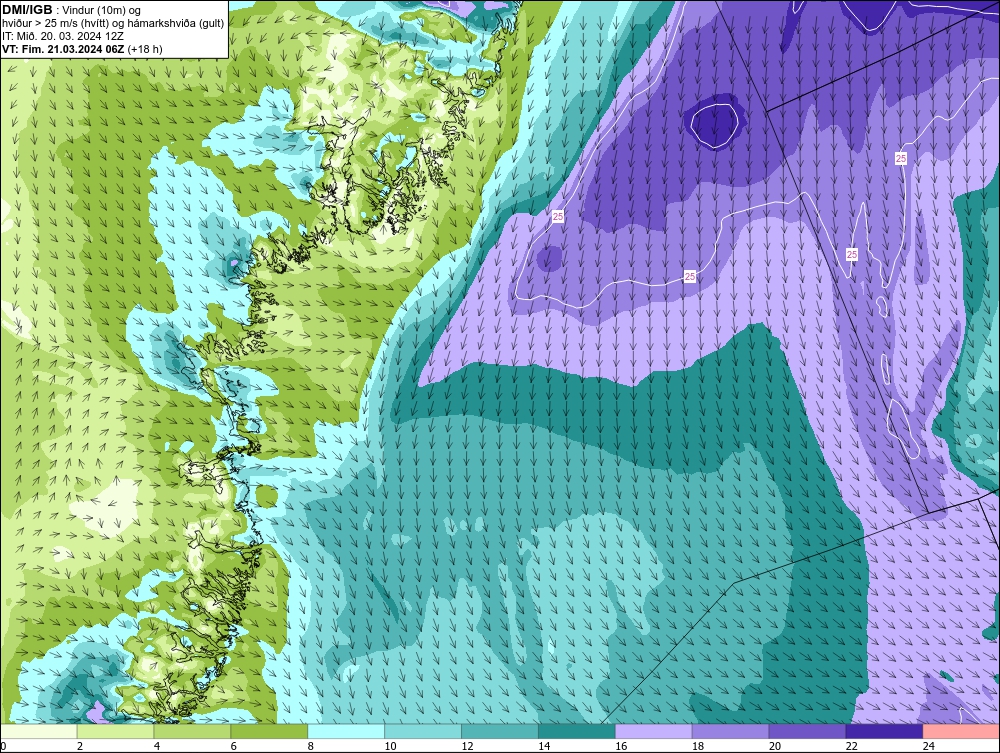Click the legend value '22'
Screen dimensions: 1000x753
pos(851,746)
